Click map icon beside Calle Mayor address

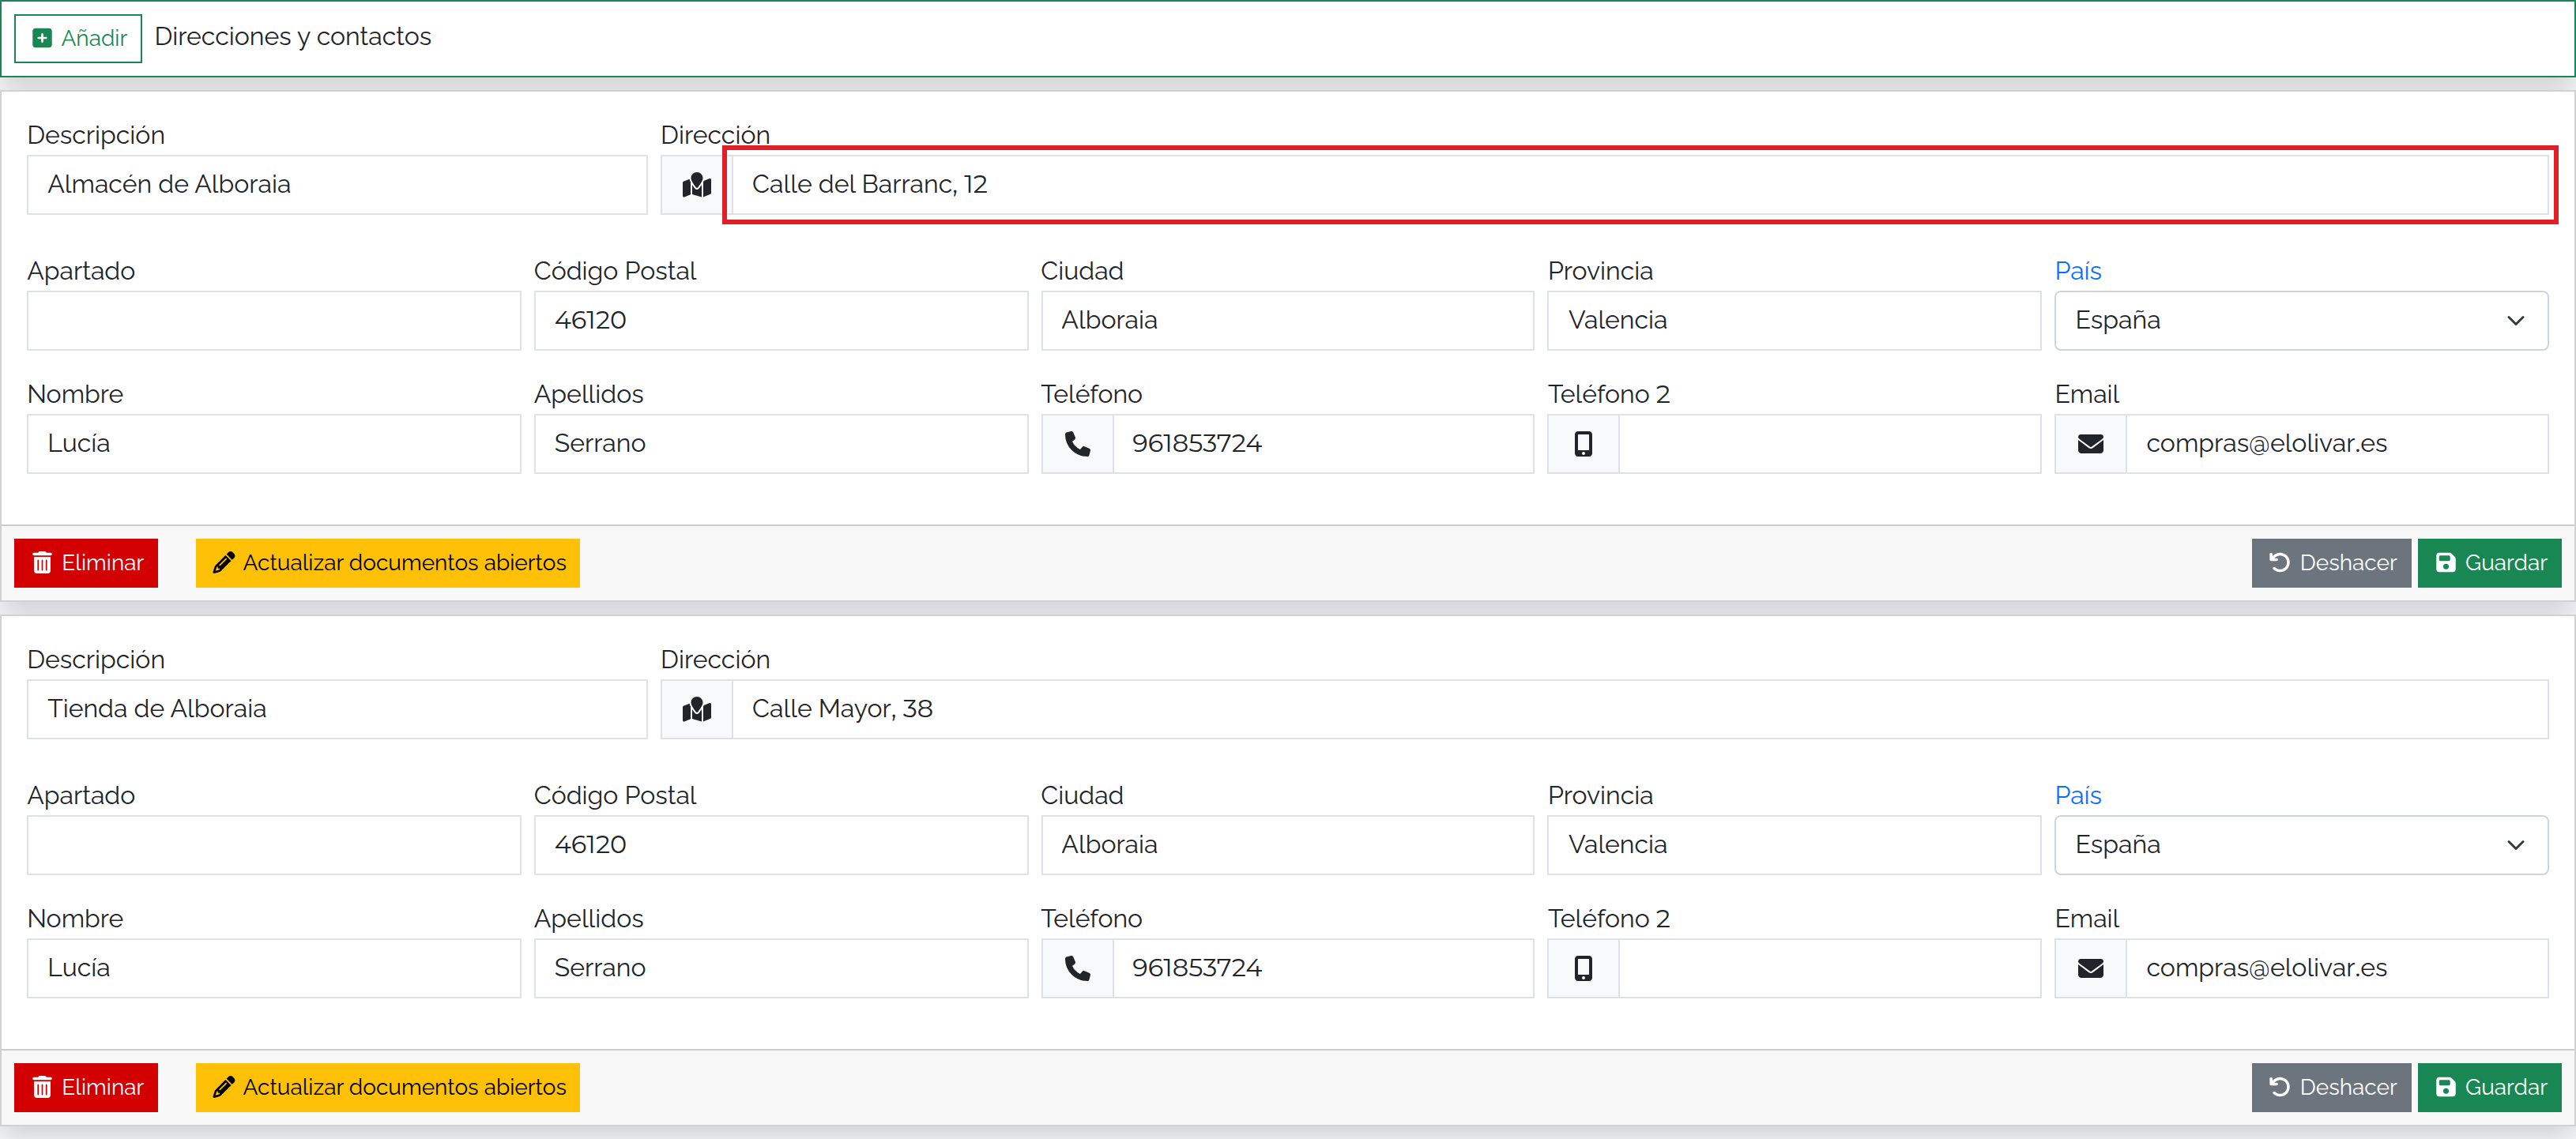coord(697,710)
